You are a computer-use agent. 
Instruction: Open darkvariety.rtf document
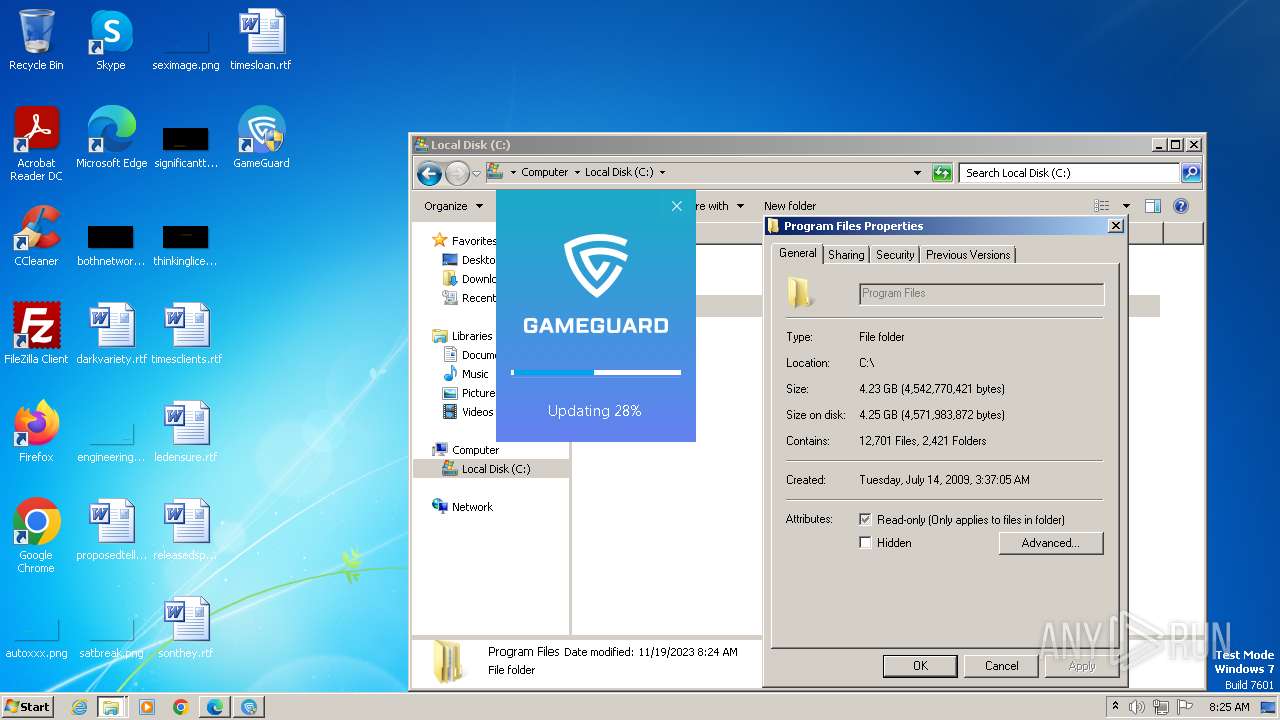(111, 334)
